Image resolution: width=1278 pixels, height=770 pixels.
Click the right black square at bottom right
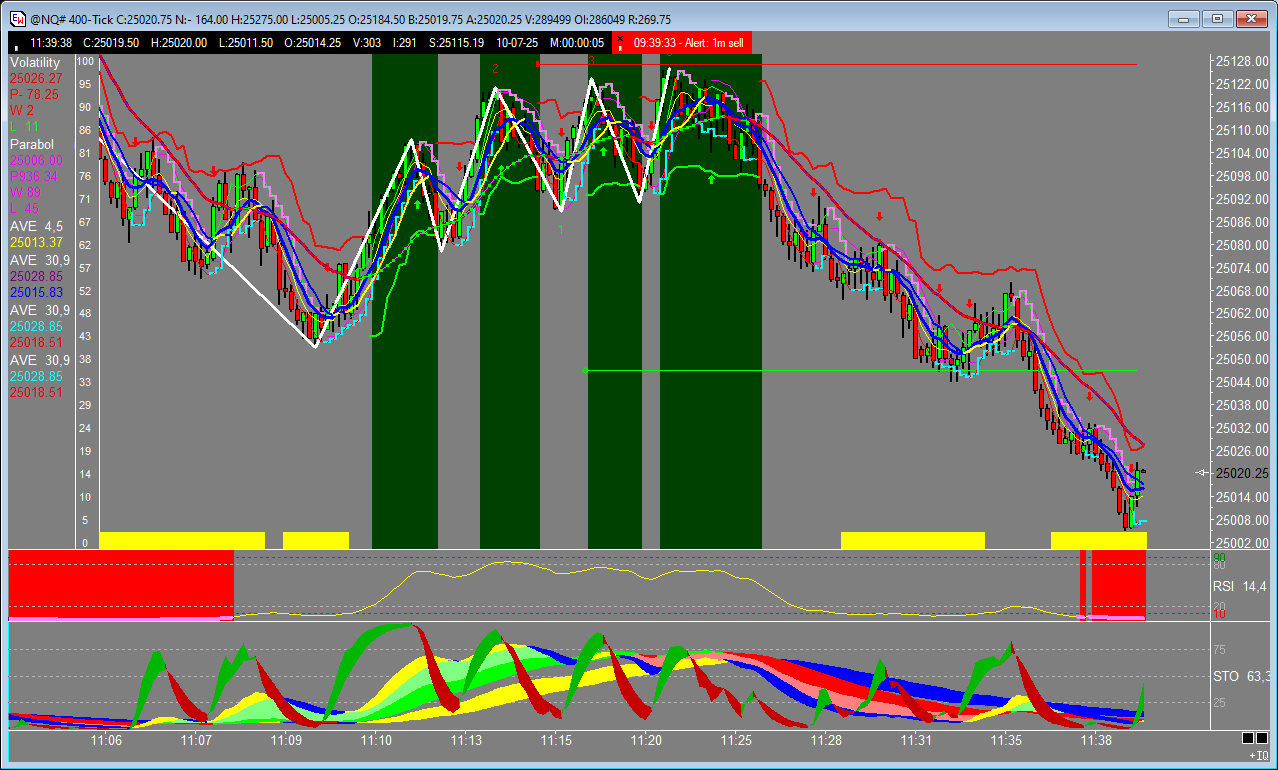(1262, 738)
